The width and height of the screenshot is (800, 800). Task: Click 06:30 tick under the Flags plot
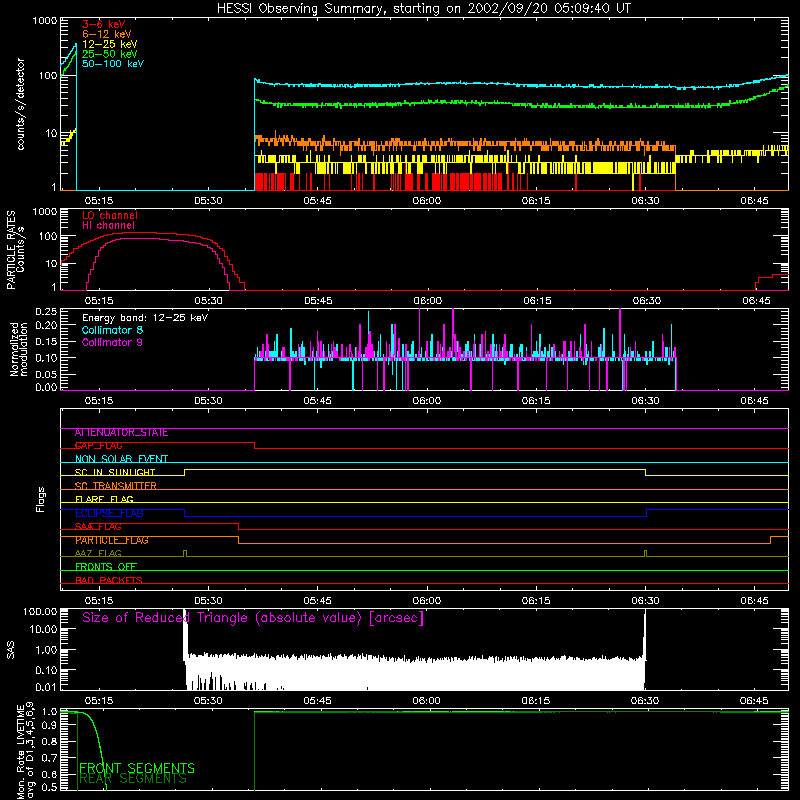click(645, 601)
